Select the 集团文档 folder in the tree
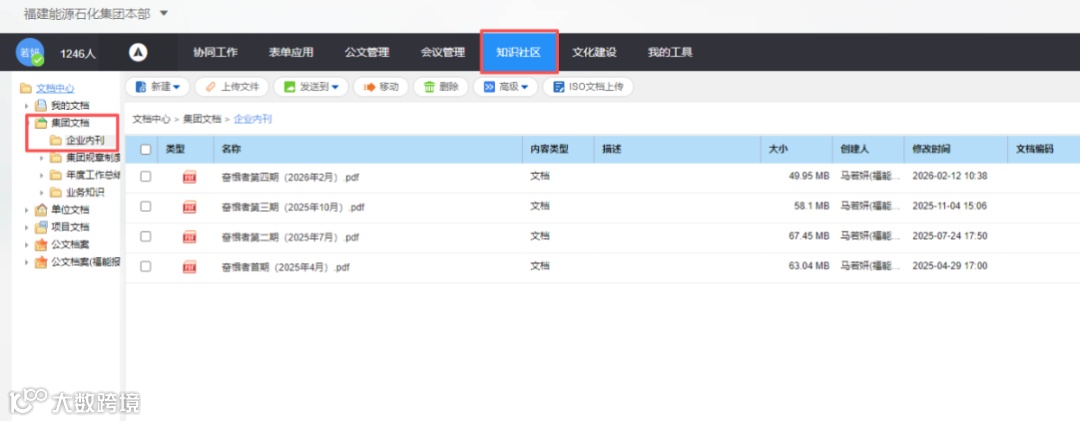 point(70,123)
